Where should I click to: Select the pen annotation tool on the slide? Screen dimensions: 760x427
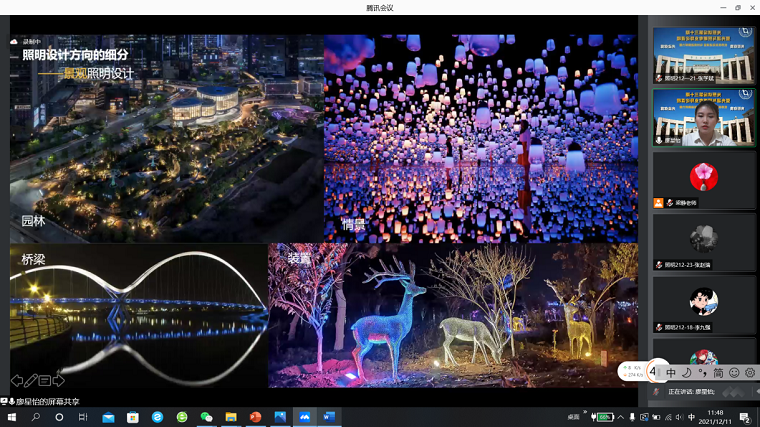pyautogui.click(x=31, y=381)
